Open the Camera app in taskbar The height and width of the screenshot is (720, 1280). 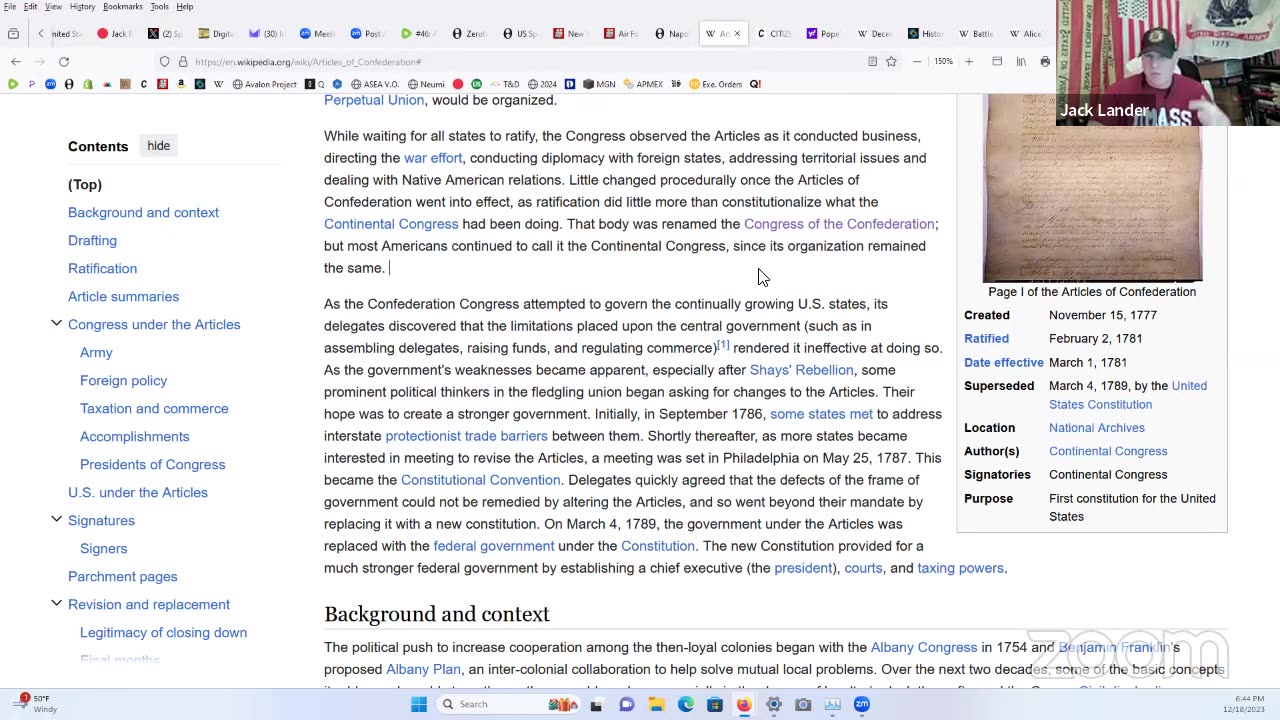click(x=803, y=704)
